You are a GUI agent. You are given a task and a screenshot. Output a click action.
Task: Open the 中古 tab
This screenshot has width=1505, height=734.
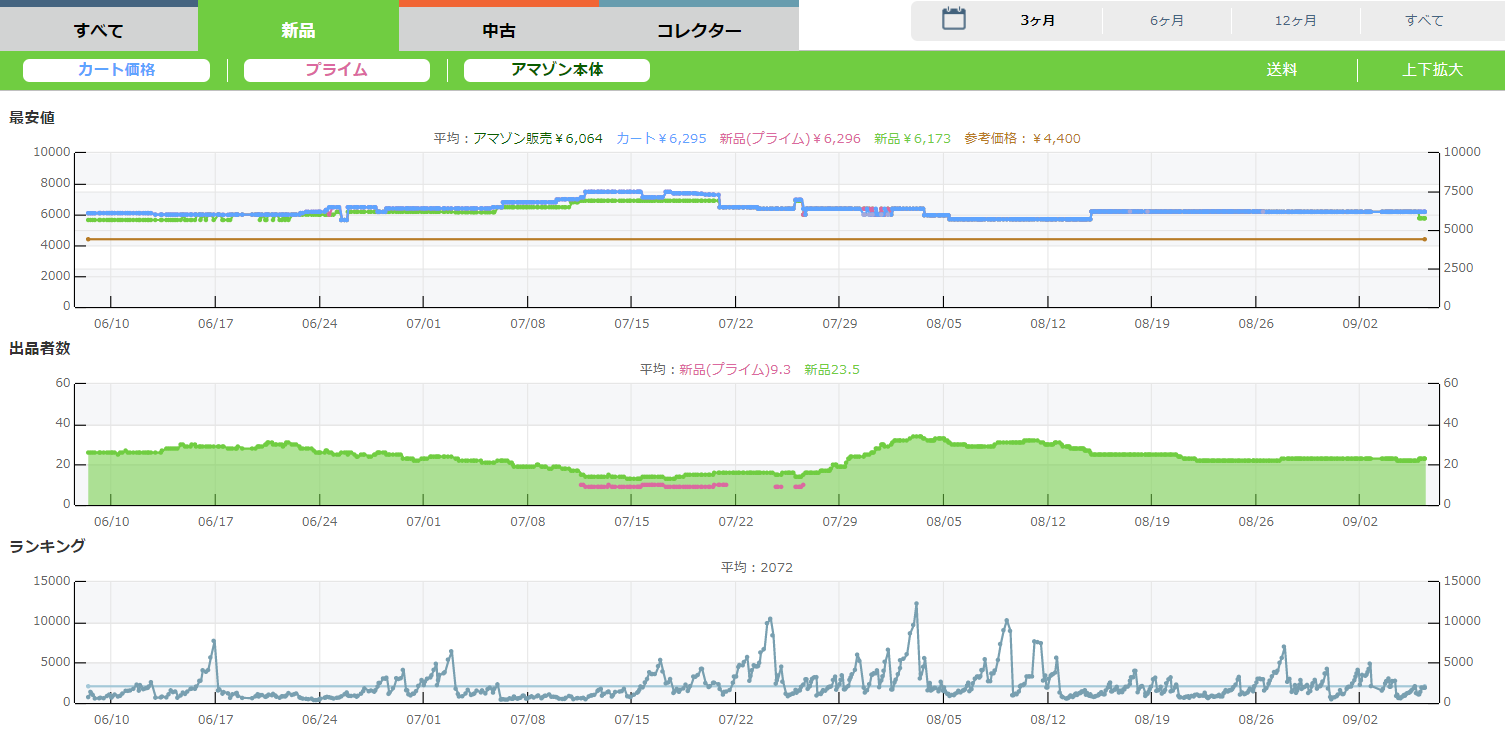[x=499, y=30]
